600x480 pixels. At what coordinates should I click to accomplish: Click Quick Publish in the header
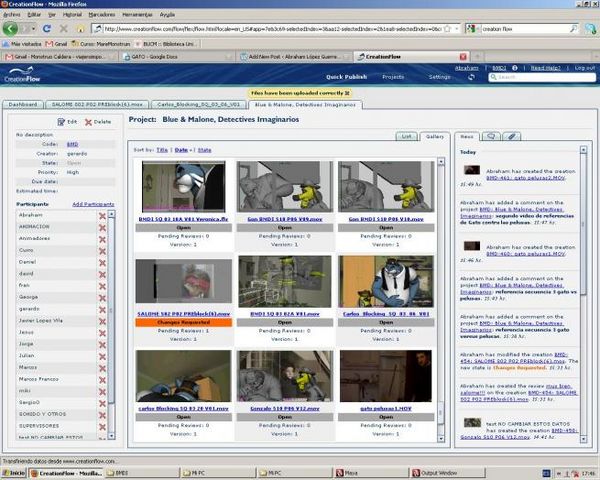(346, 77)
